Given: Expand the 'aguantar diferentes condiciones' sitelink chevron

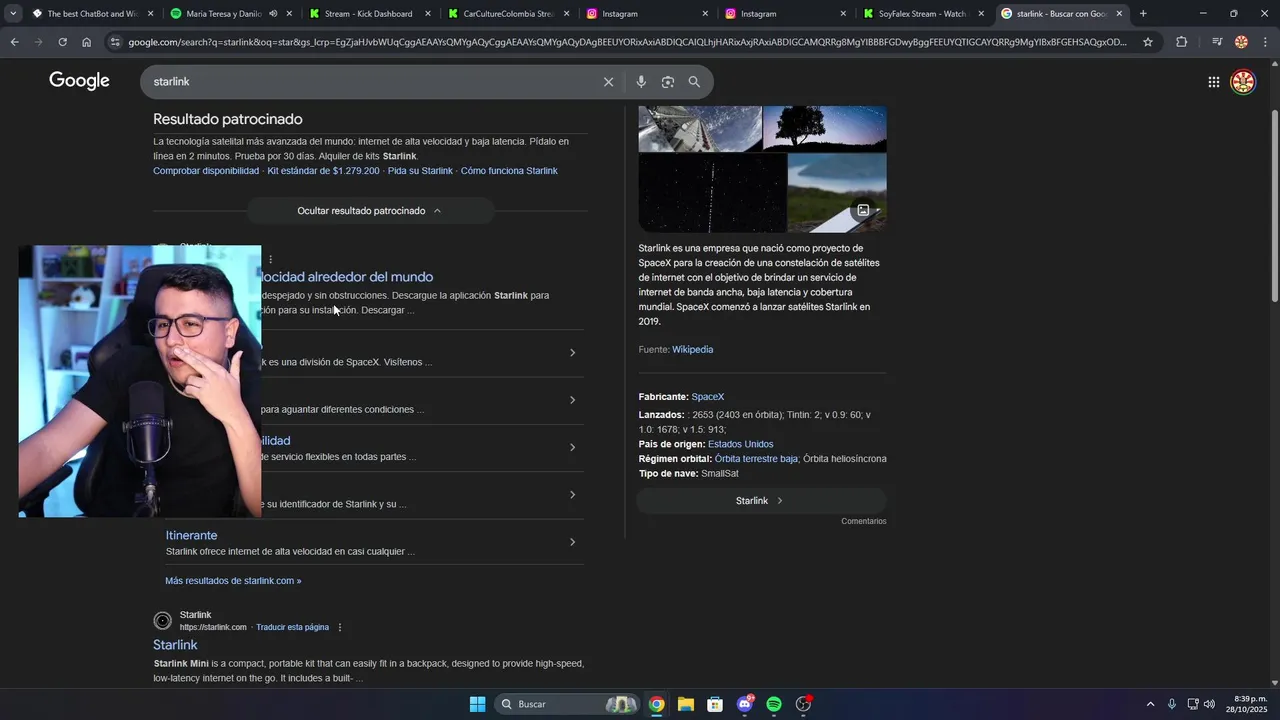Looking at the screenshot, I should [x=572, y=400].
